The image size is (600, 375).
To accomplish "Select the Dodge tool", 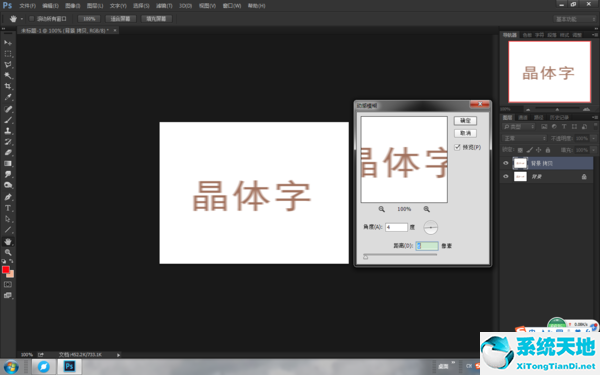I will [8, 185].
